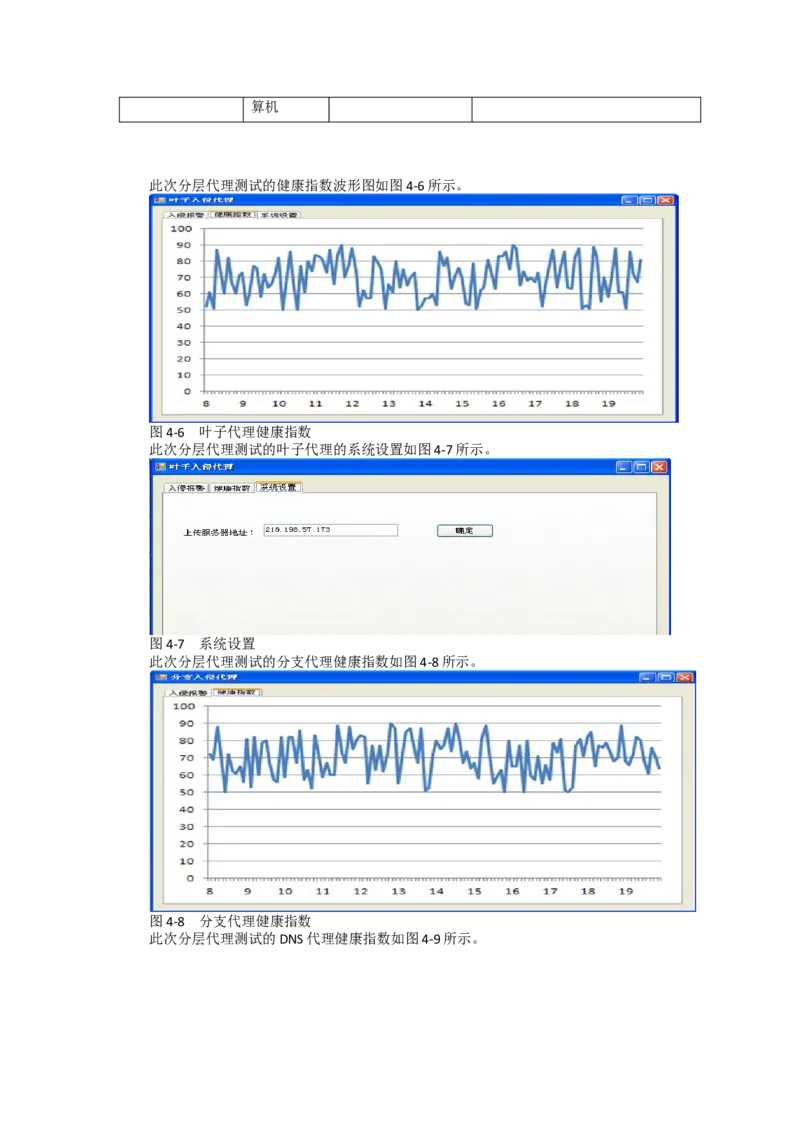Open 入侵报警 tab in top chart window

185,214
